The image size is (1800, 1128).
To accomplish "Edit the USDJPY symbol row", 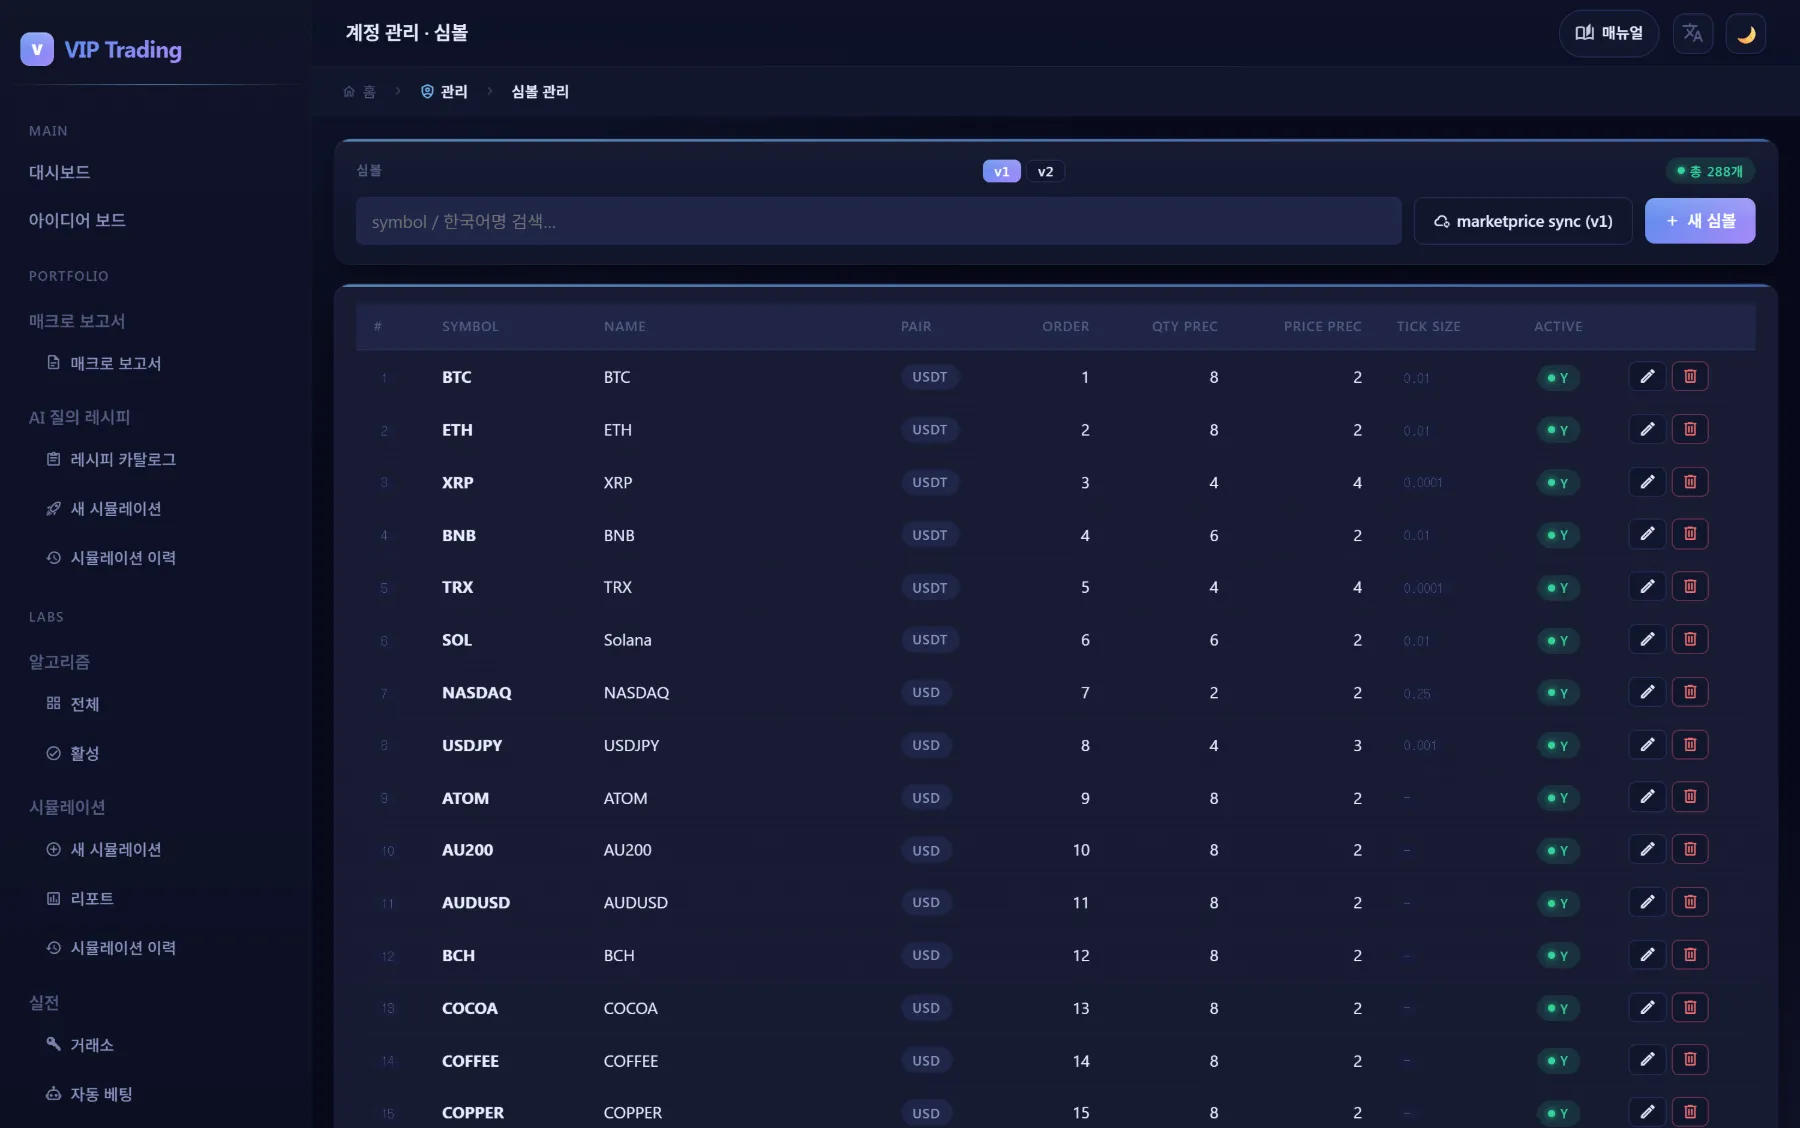I will tap(1647, 745).
